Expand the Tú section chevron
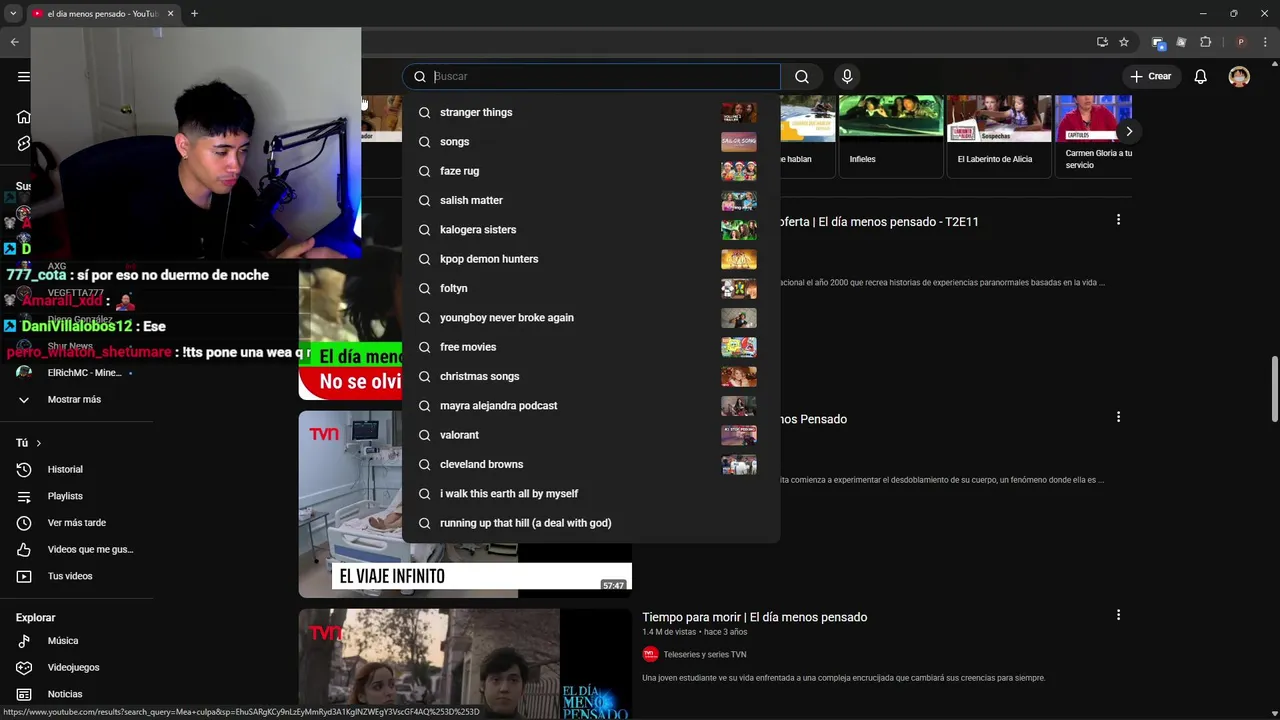The width and height of the screenshot is (1280, 720). 39,443
